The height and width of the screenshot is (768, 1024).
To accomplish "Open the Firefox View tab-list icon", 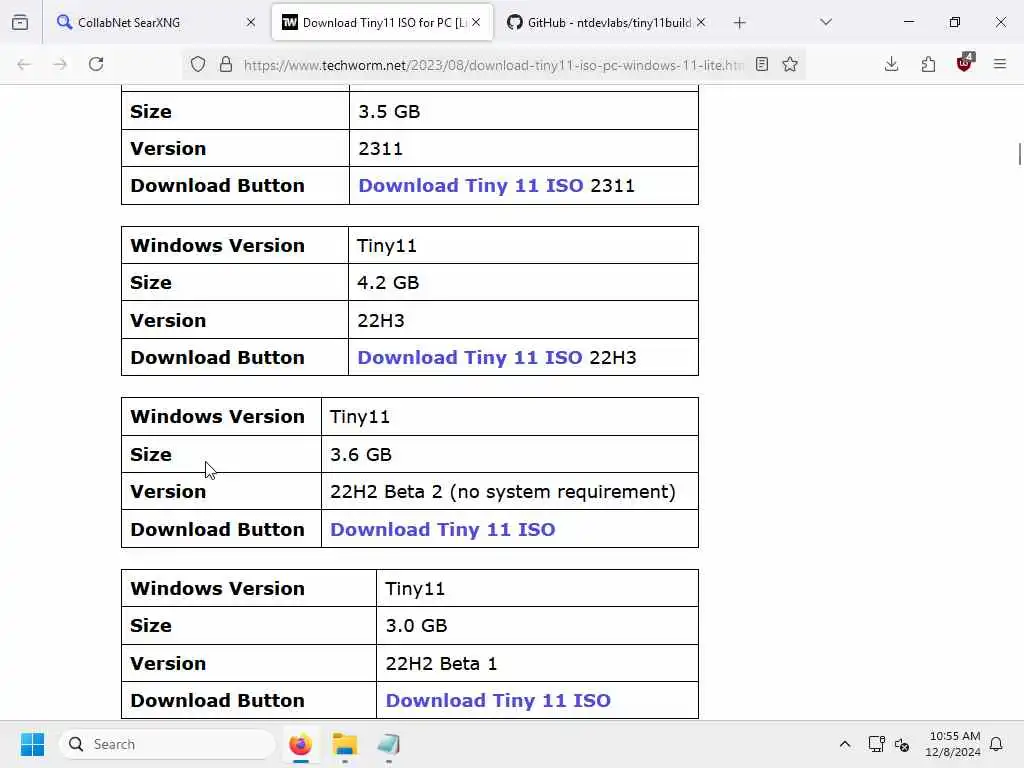I will coord(20,22).
